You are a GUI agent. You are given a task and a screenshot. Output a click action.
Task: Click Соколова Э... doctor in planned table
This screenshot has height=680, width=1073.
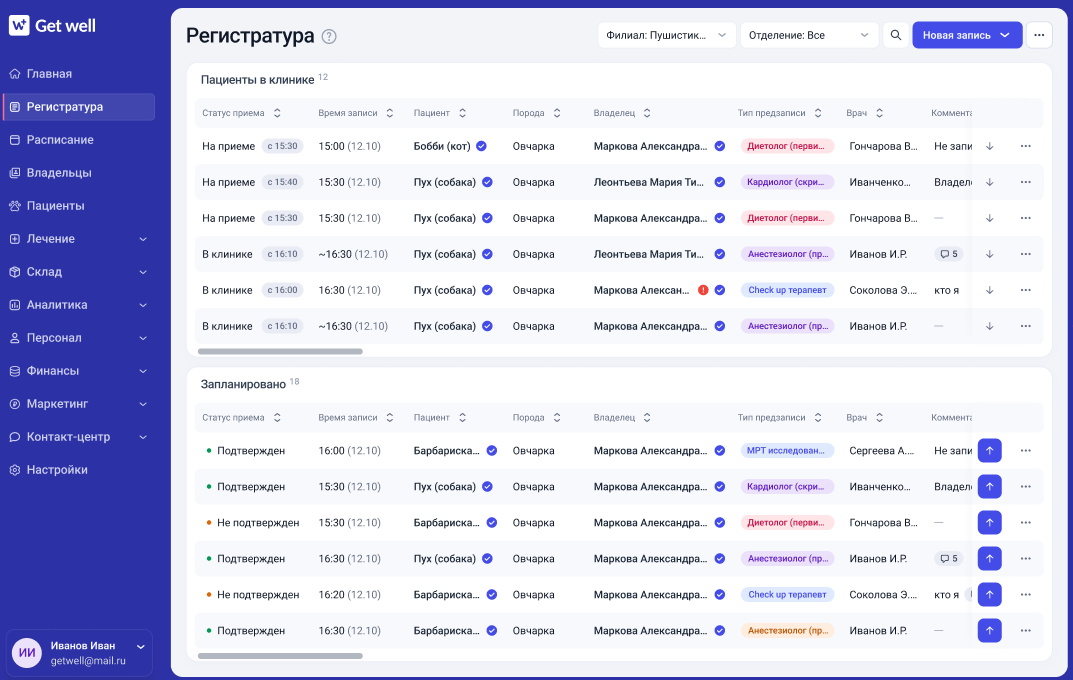click(x=883, y=594)
